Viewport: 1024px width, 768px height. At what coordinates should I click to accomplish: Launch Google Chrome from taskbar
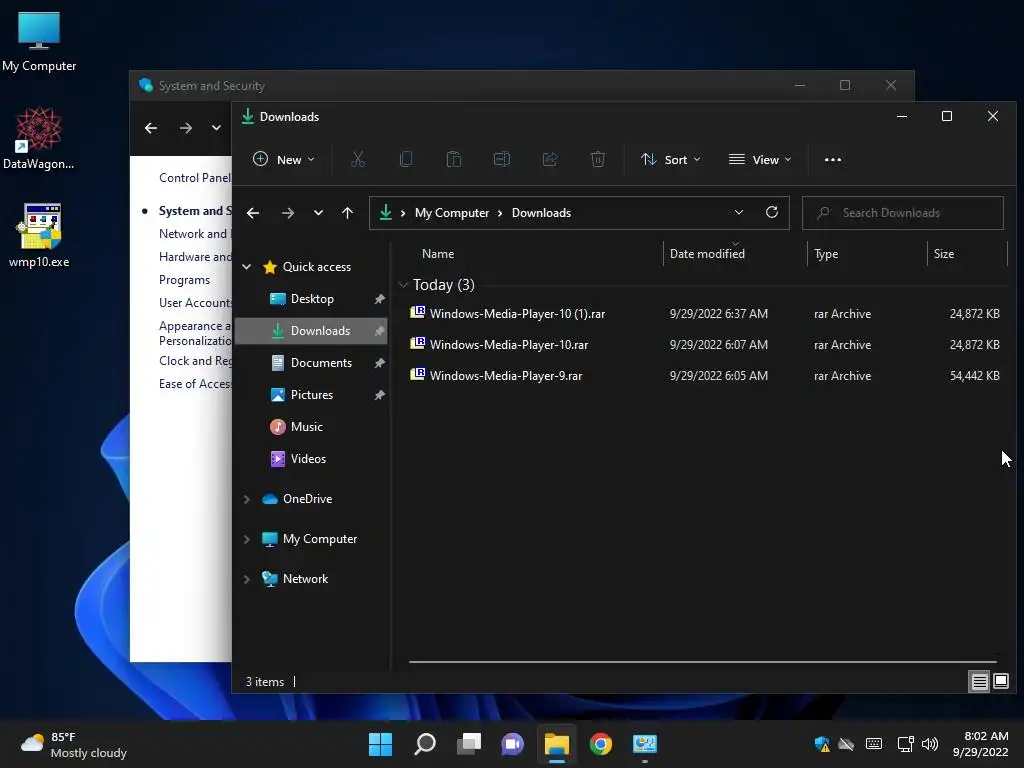click(x=601, y=744)
